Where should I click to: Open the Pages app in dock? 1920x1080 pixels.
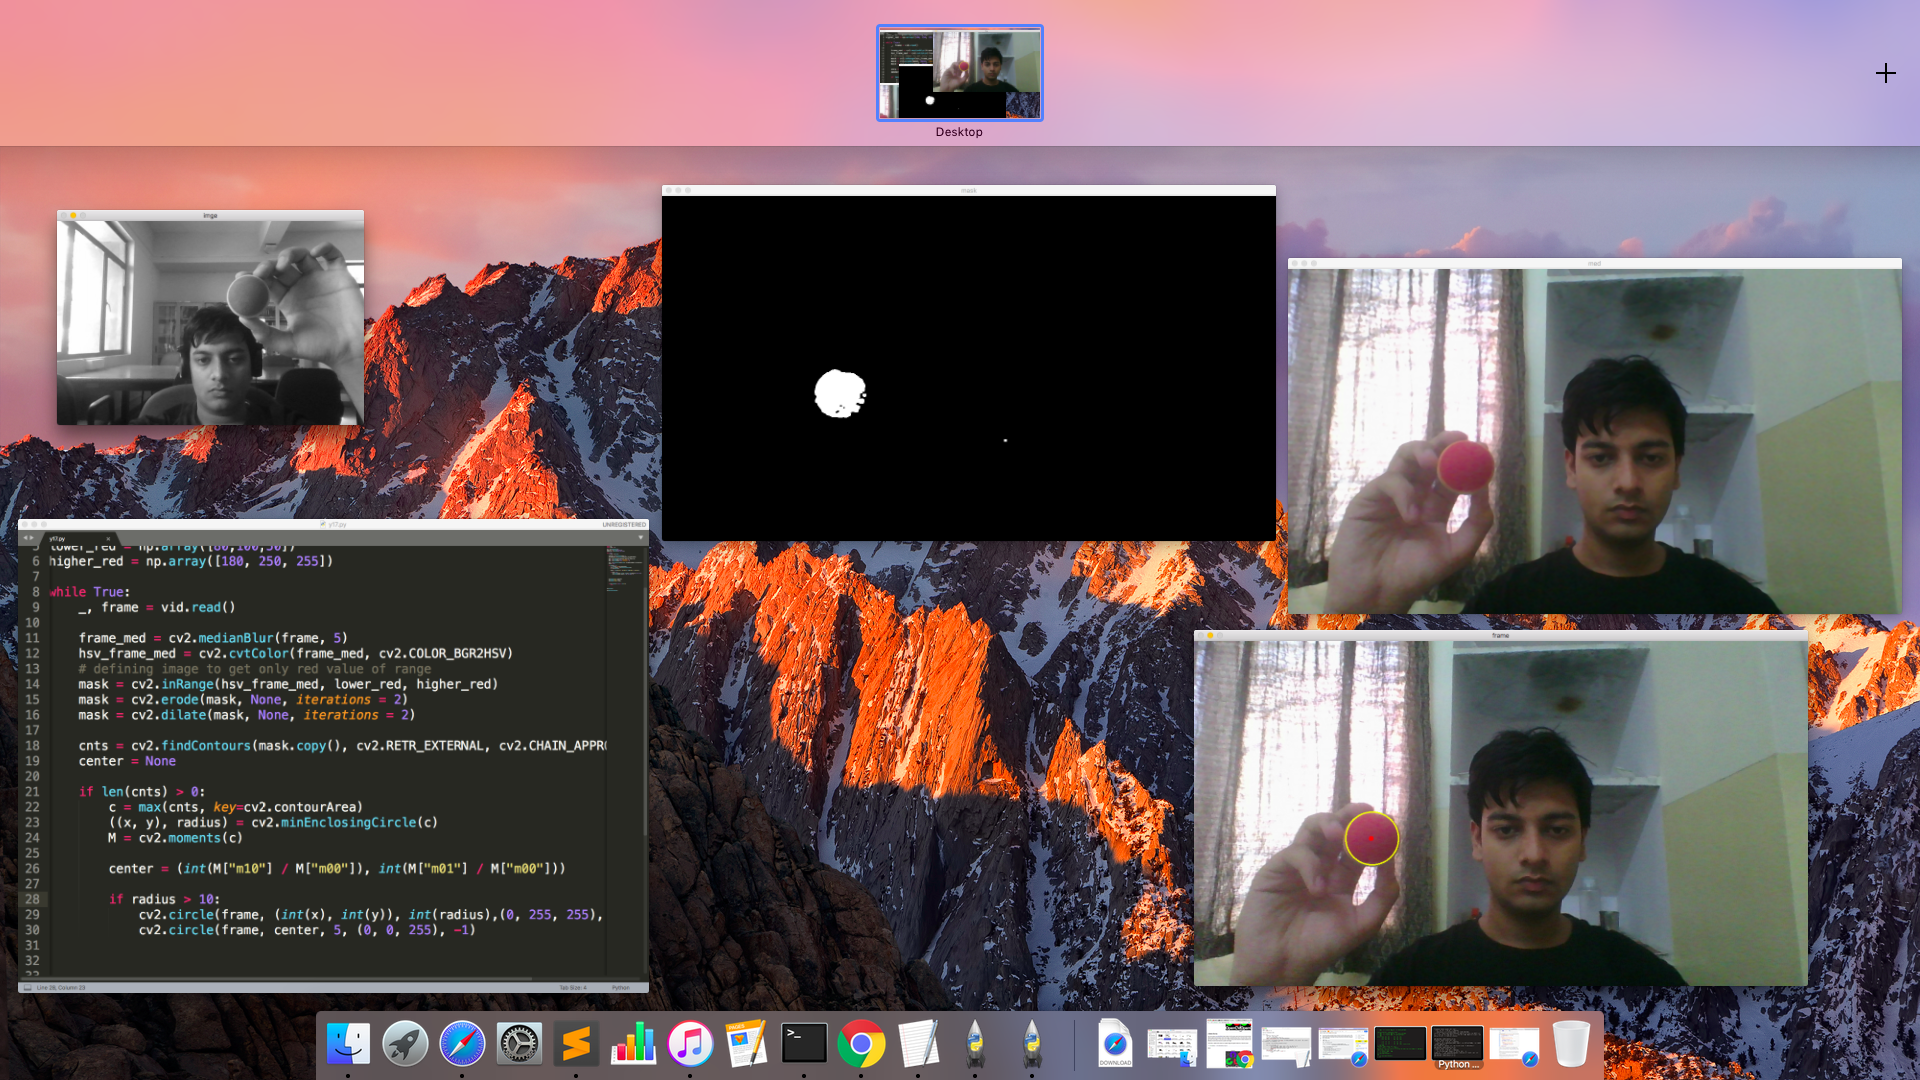[747, 1044]
